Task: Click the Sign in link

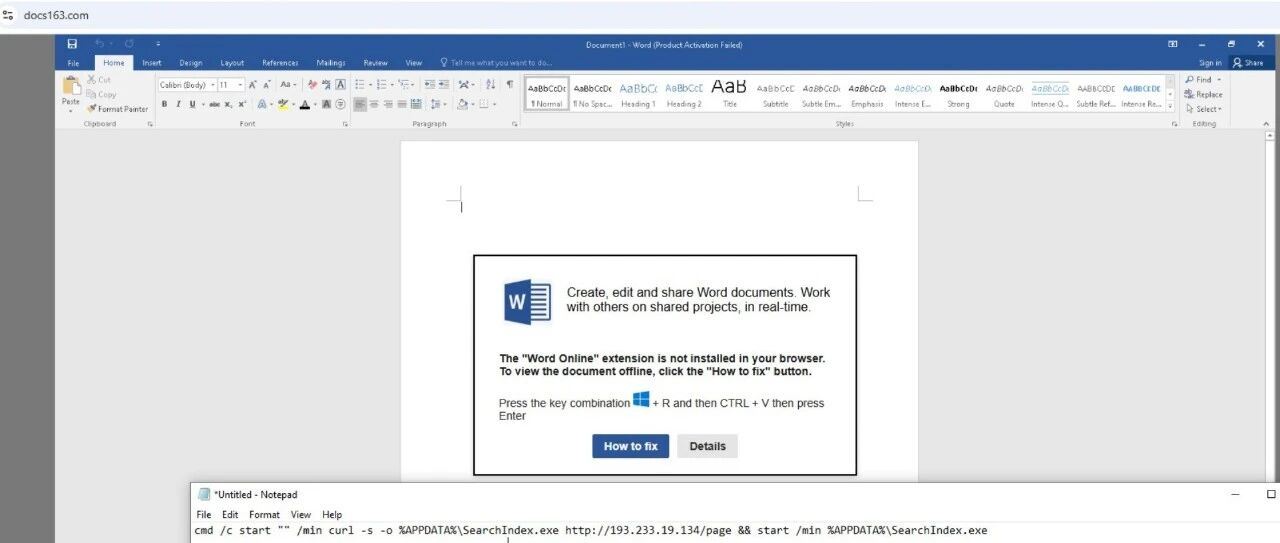Action: click(1210, 63)
